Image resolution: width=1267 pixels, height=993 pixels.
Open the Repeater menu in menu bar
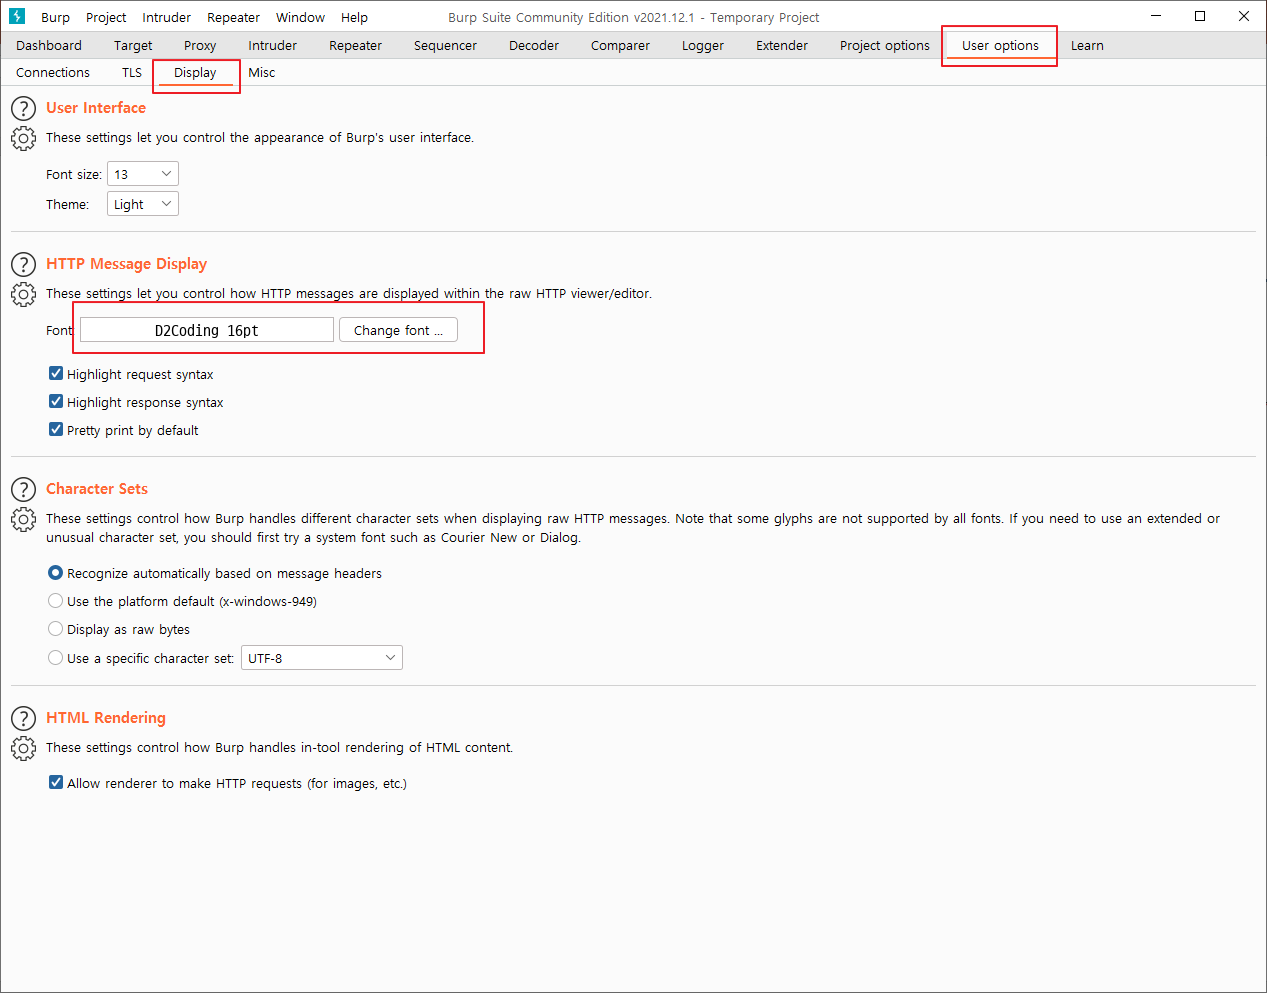pyautogui.click(x=233, y=17)
